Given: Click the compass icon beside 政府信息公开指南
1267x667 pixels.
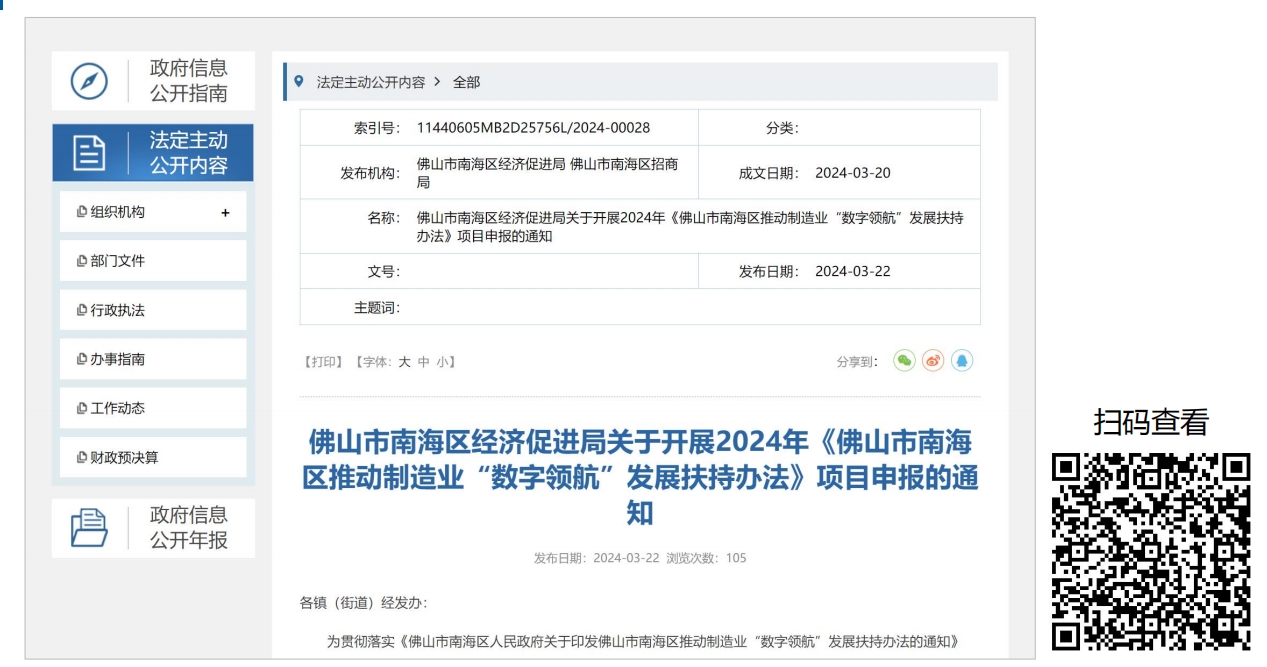Looking at the screenshot, I should pyautogui.click(x=89, y=81).
